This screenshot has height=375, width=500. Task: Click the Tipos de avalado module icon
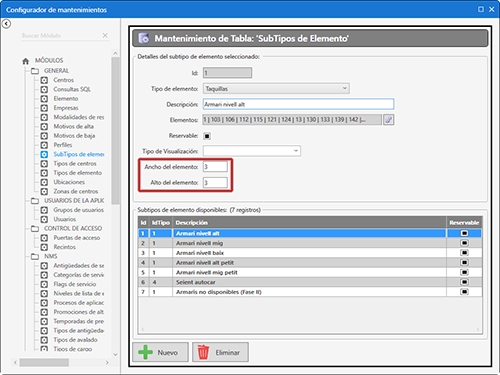click(x=44, y=340)
